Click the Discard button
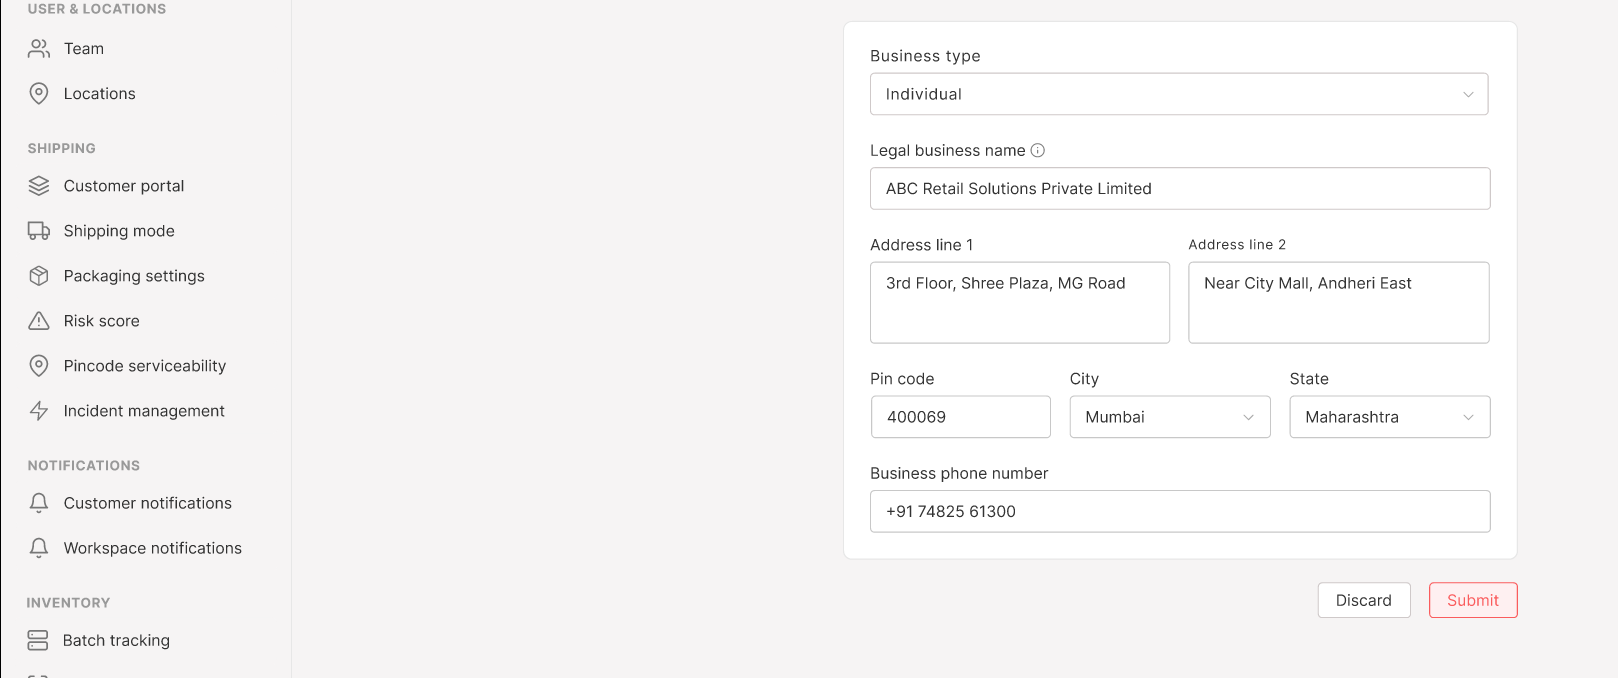Viewport: 1618px width, 678px height. coord(1363,600)
